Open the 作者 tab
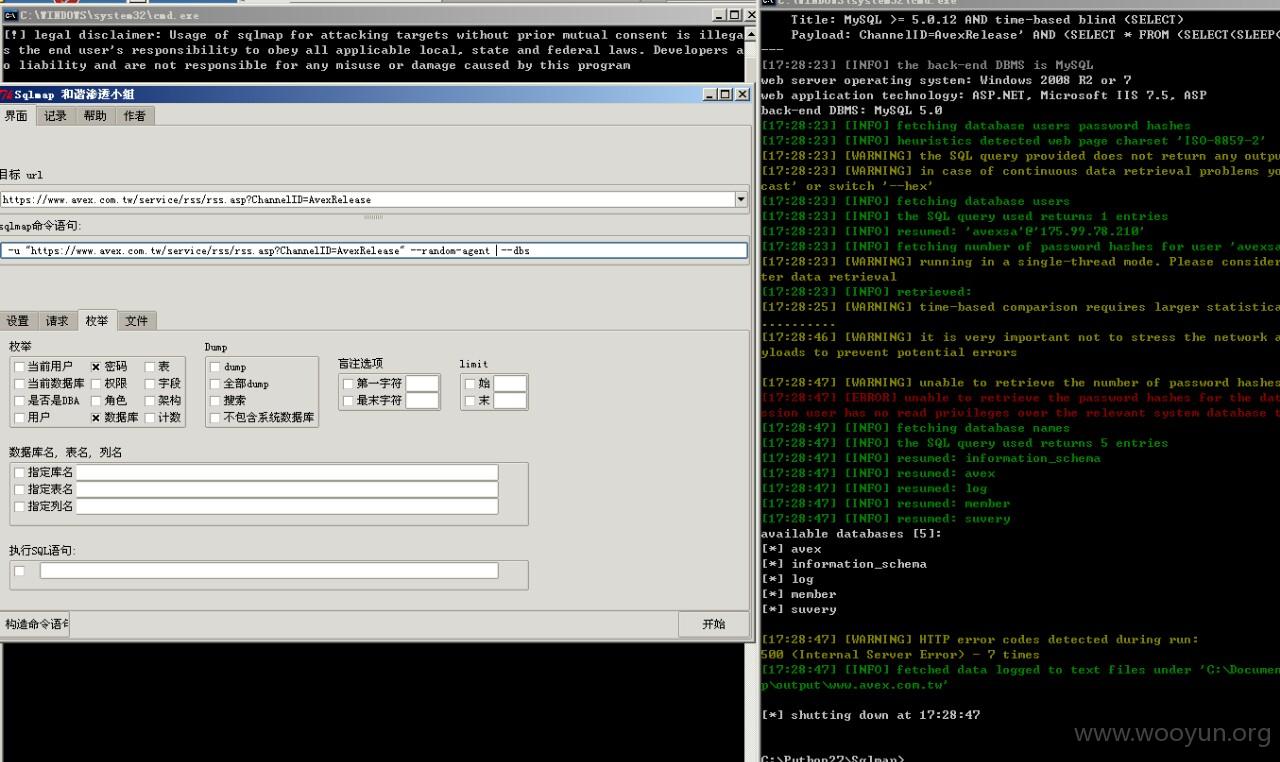This screenshot has width=1280, height=762. pyautogui.click(x=134, y=116)
